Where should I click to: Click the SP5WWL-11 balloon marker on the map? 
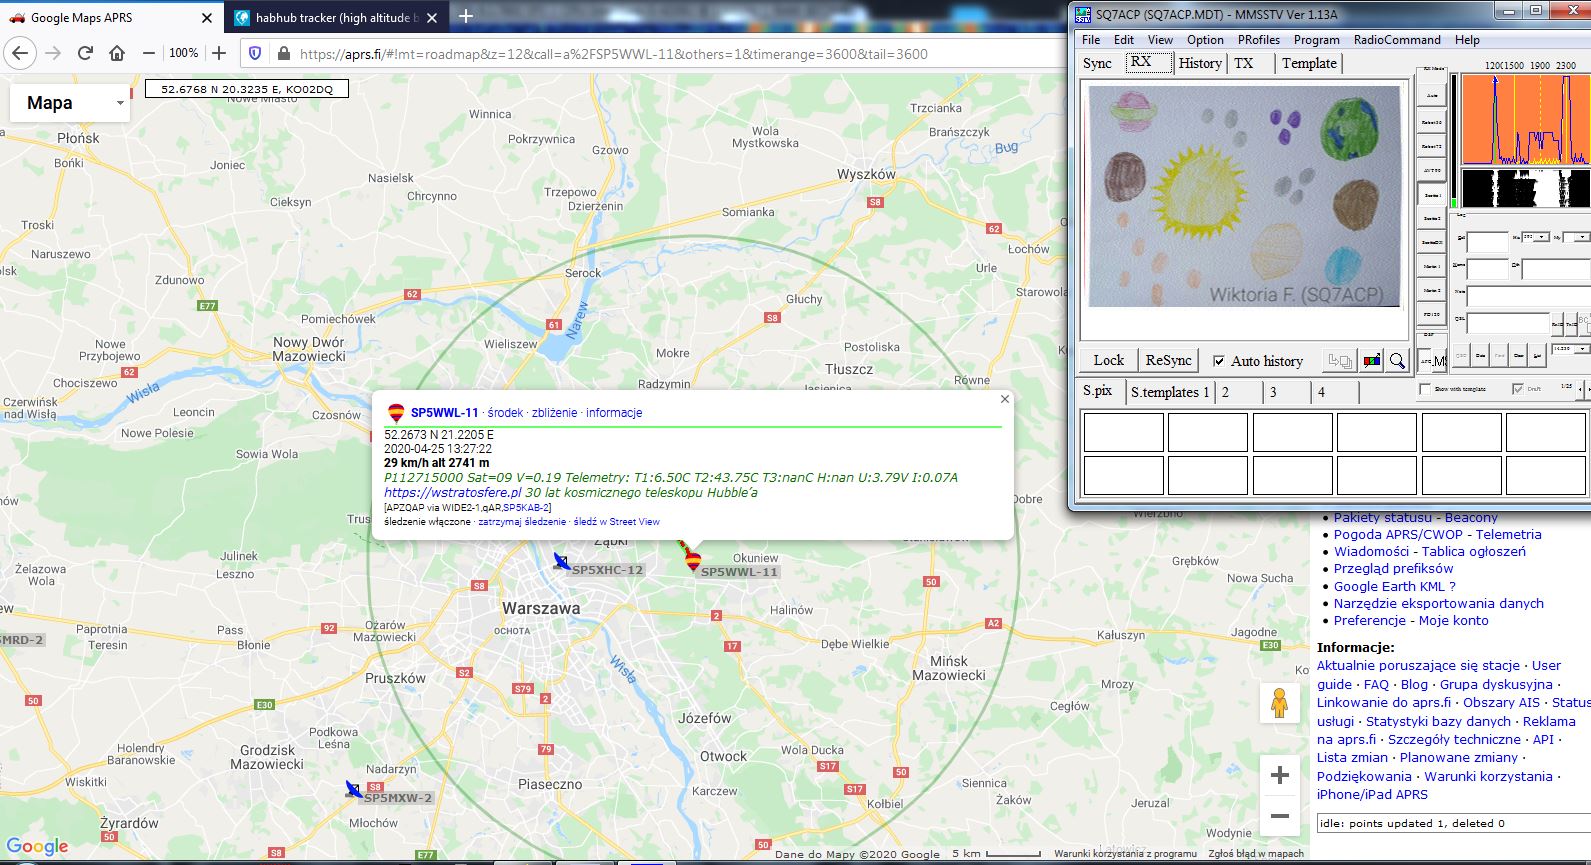click(x=692, y=561)
